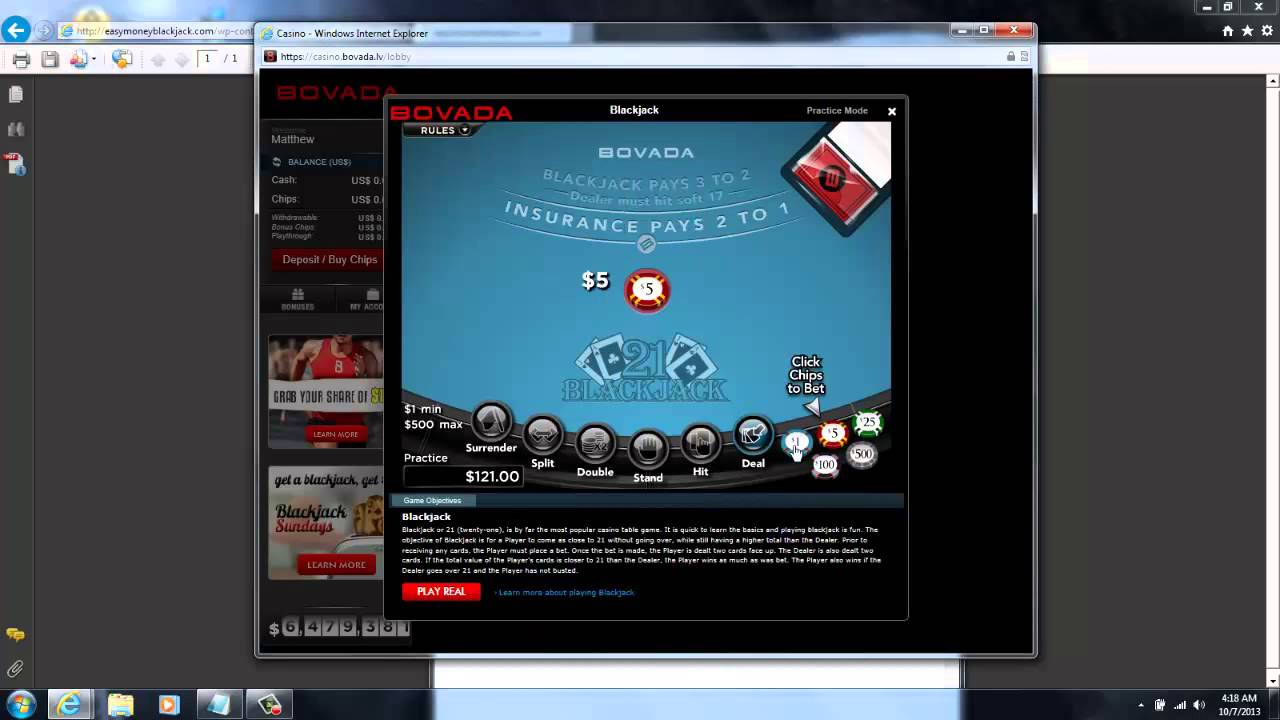1280x720 pixels.
Task: Click the PLAY REAL button
Action: (441, 592)
